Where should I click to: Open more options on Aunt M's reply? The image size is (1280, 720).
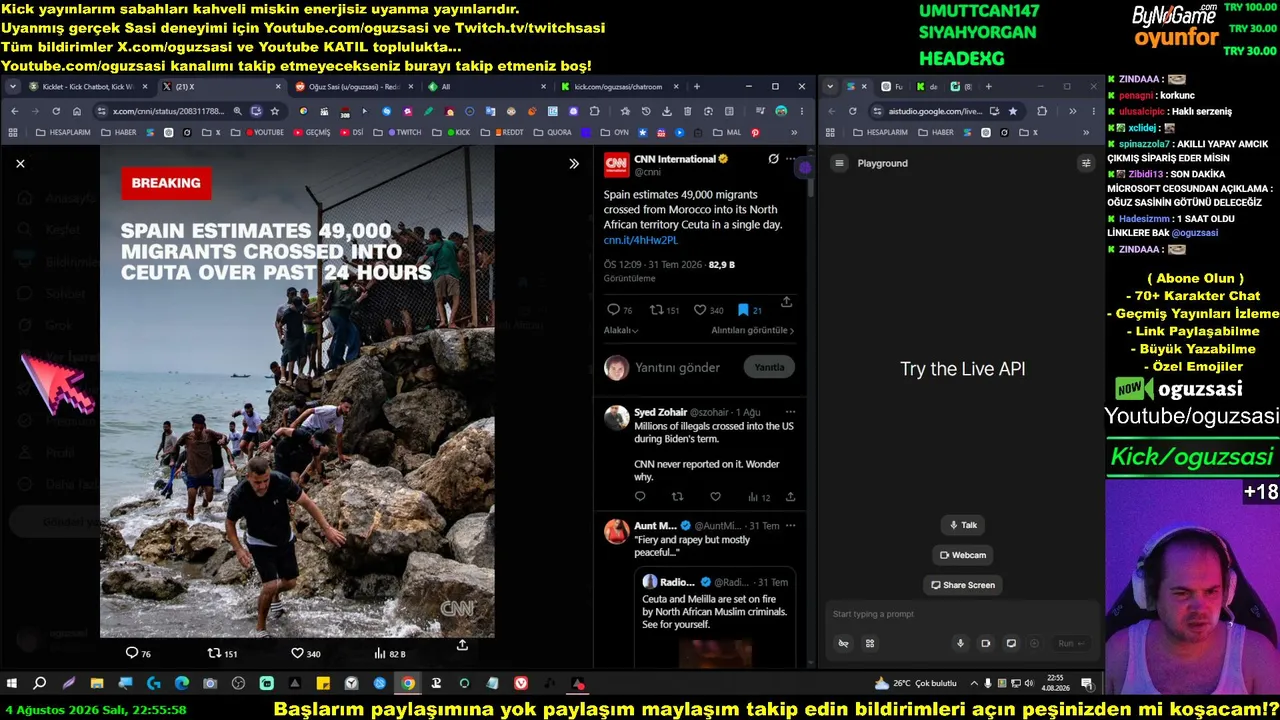(x=790, y=525)
